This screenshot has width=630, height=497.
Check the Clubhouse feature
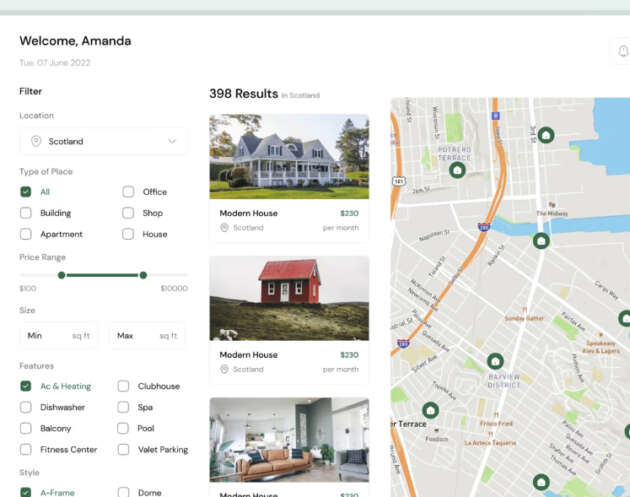tap(123, 386)
